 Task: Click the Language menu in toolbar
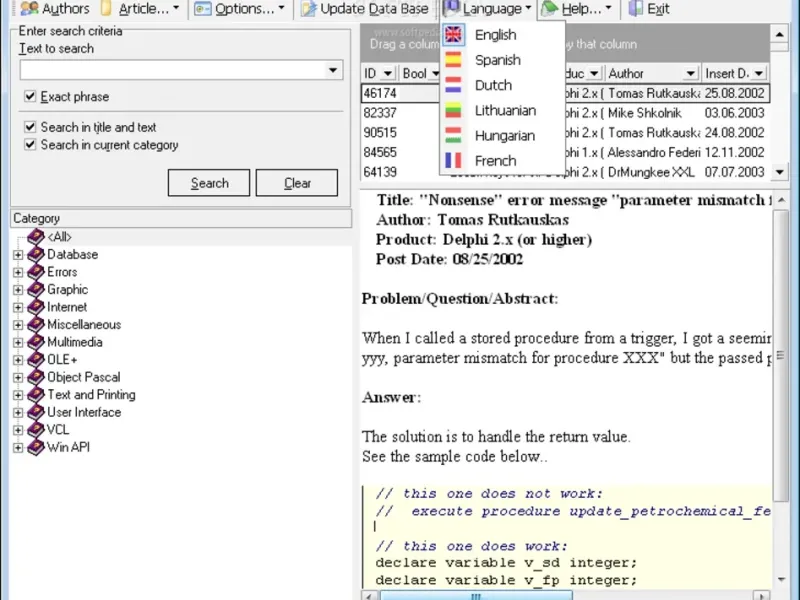(x=487, y=8)
